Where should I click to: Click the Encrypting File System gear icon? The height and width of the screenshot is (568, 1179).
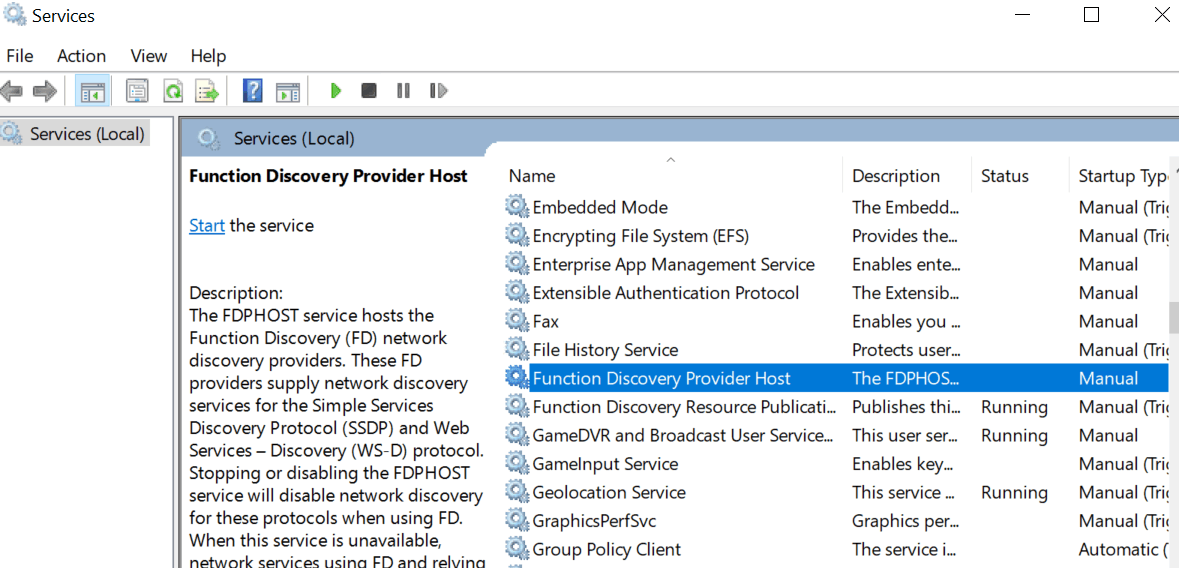tap(517, 235)
